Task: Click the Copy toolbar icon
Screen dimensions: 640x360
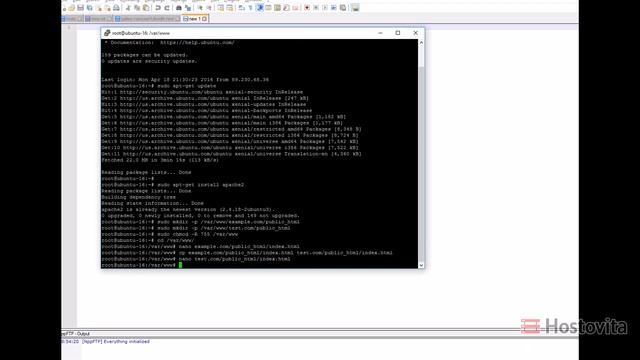Action: pos(137,8)
